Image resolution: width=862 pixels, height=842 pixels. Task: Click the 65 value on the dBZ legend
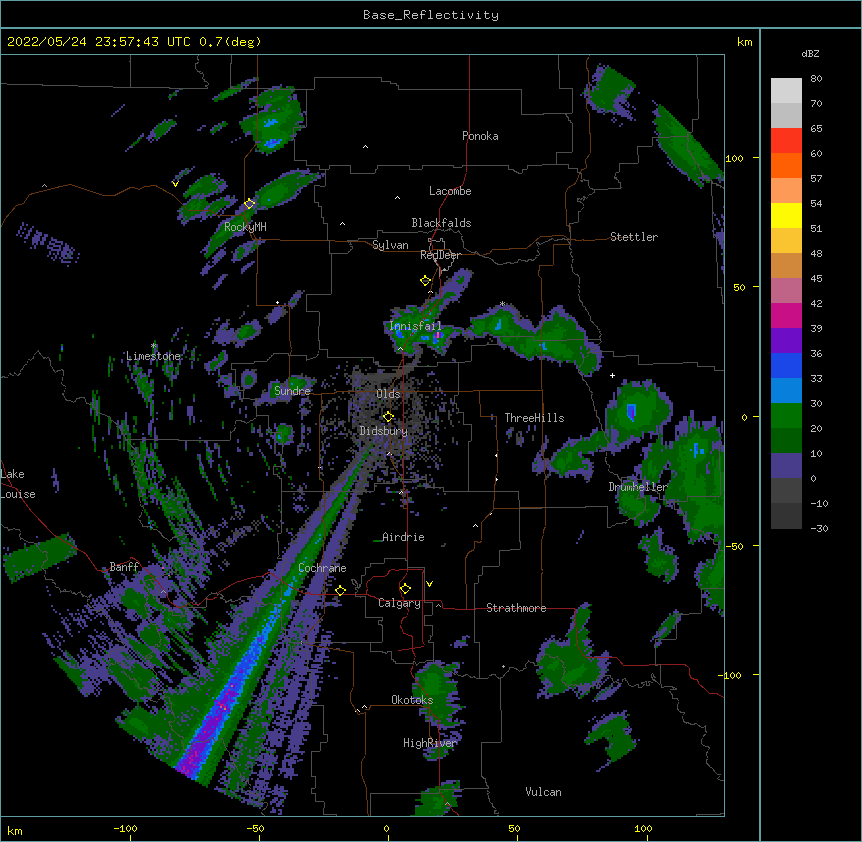tap(816, 129)
